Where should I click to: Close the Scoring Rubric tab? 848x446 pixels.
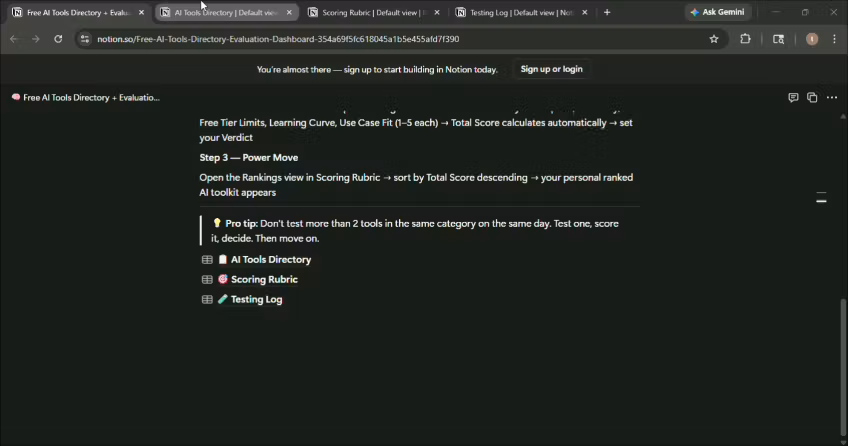(x=437, y=12)
